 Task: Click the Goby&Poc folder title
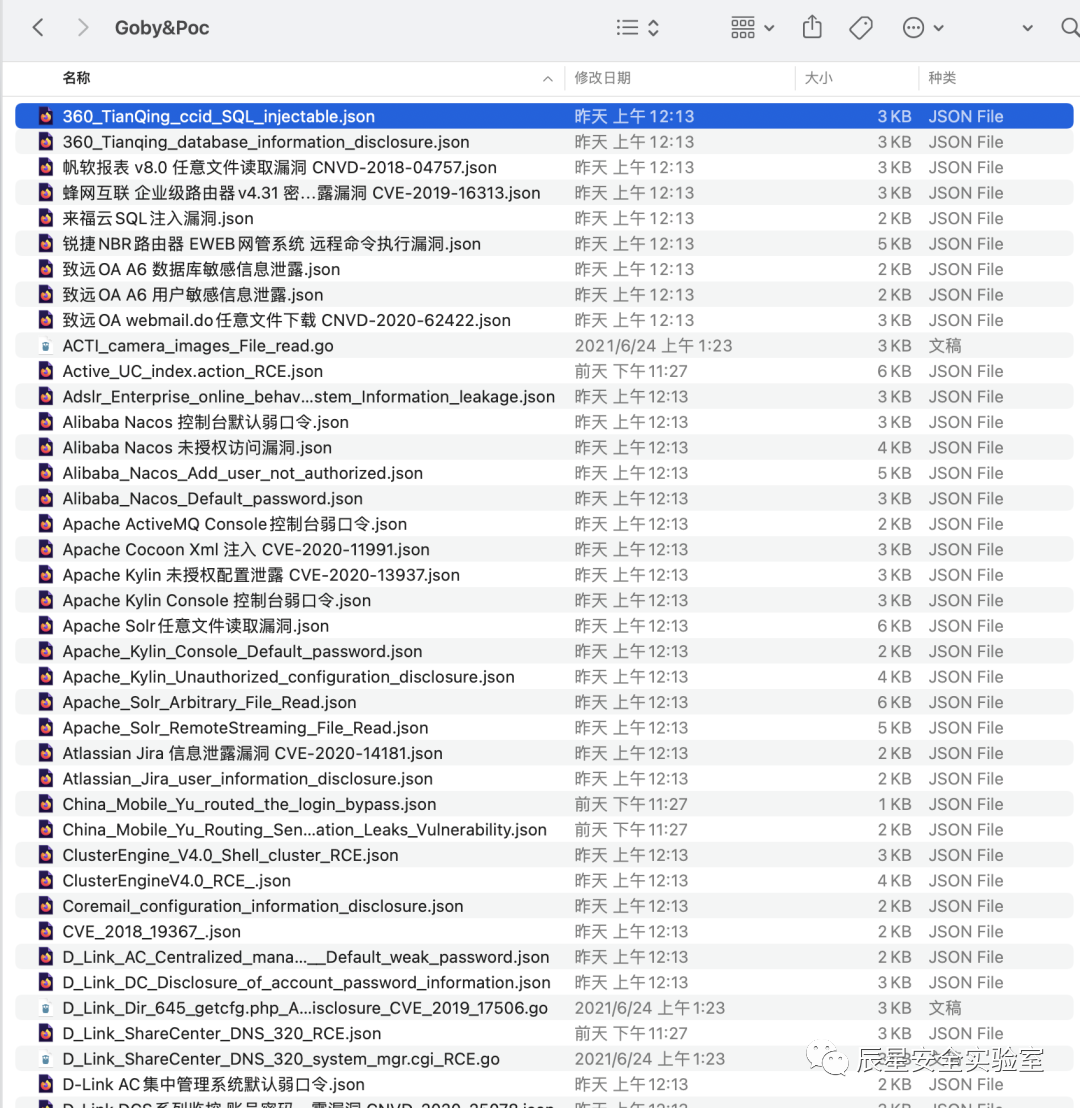pyautogui.click(x=162, y=28)
